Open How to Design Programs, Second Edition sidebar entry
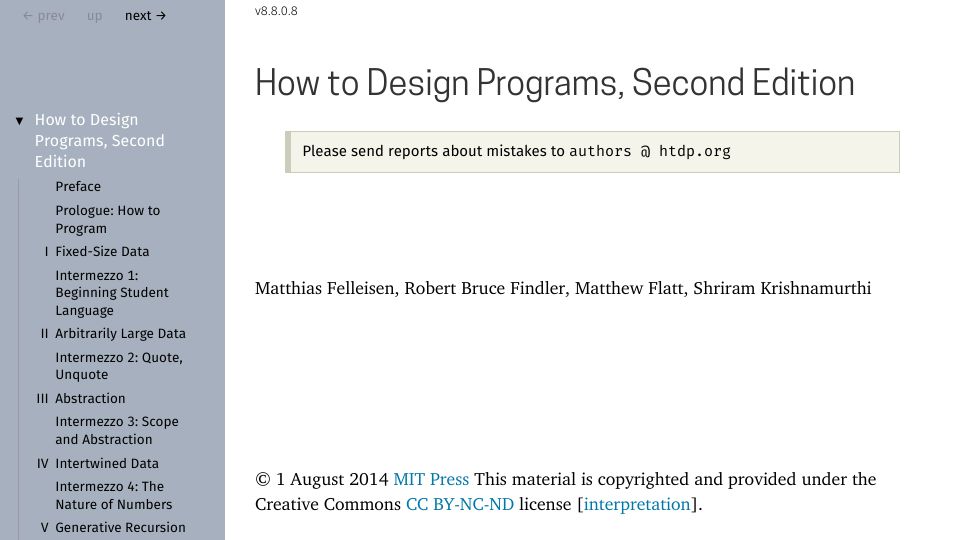Image resolution: width=960 pixels, height=540 pixels. [x=99, y=140]
